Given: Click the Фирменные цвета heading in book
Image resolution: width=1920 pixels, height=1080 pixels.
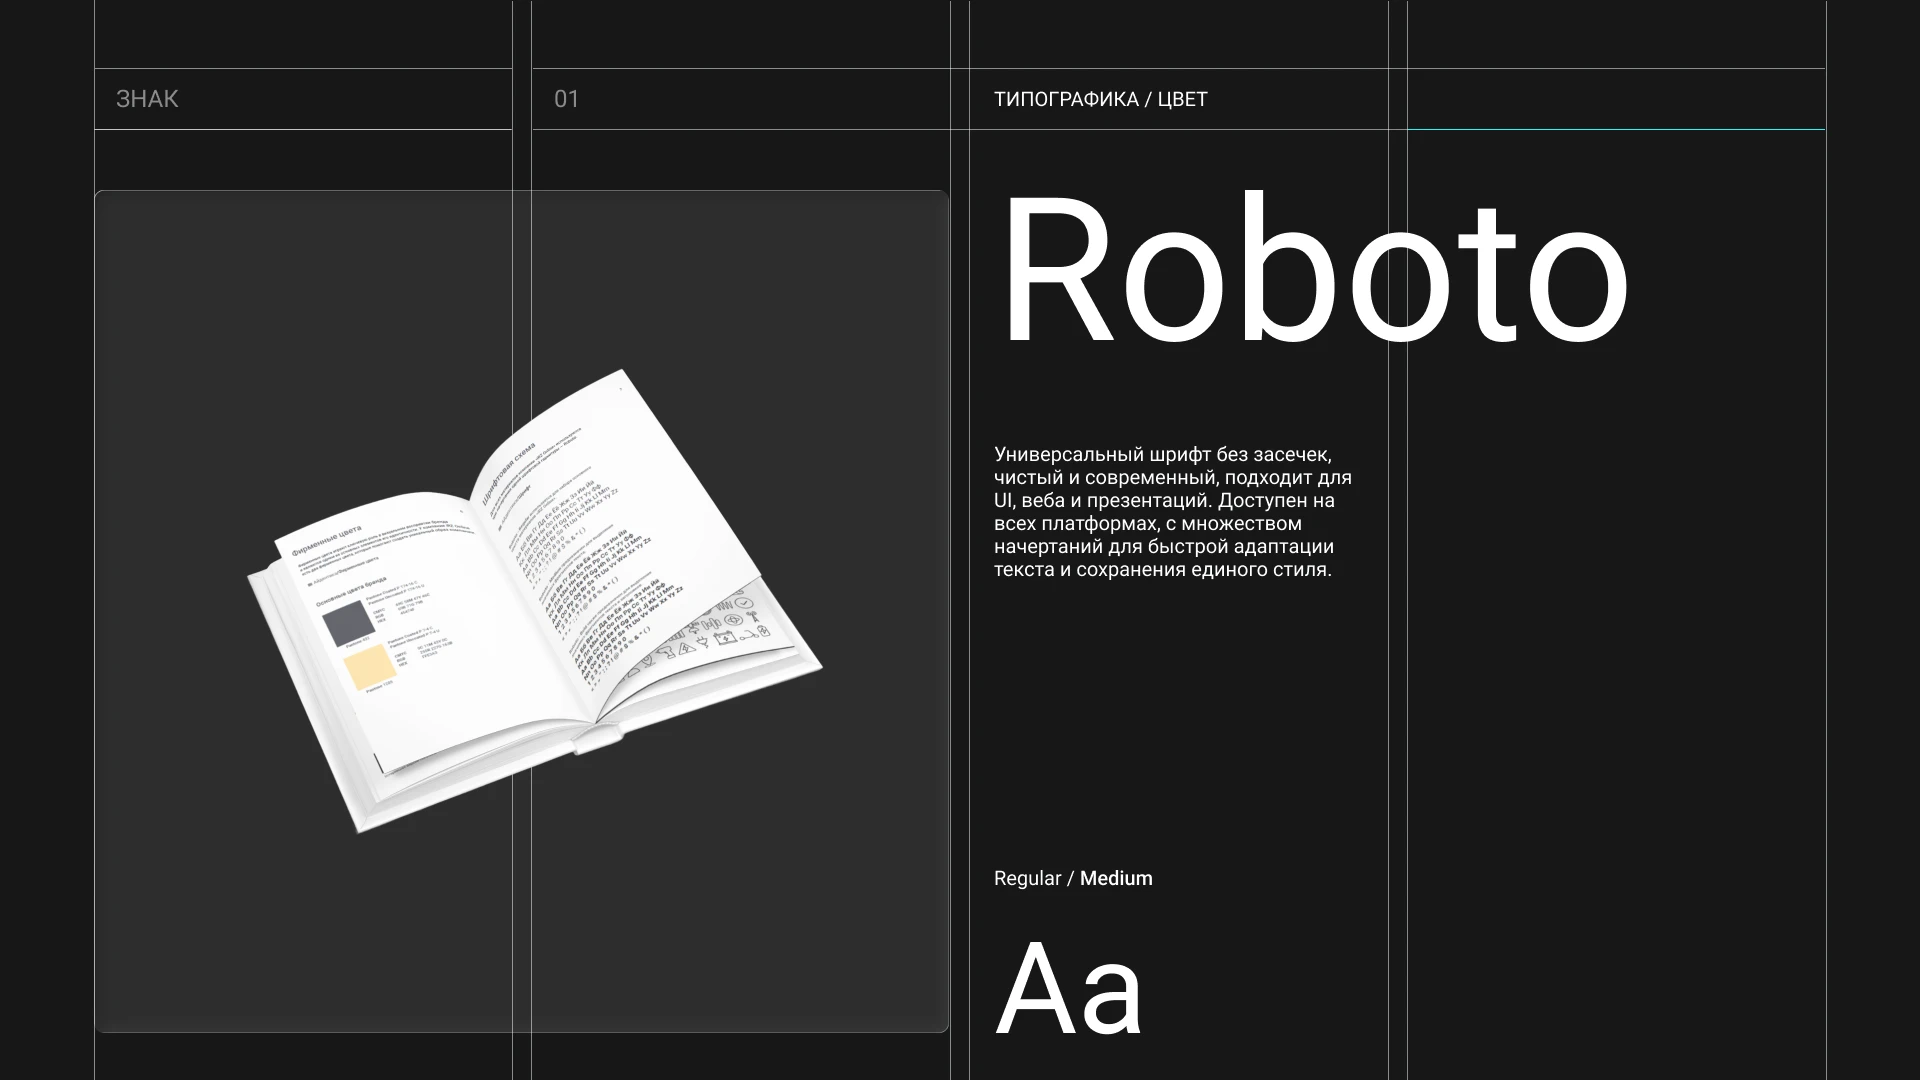Looking at the screenshot, I should [x=326, y=540].
